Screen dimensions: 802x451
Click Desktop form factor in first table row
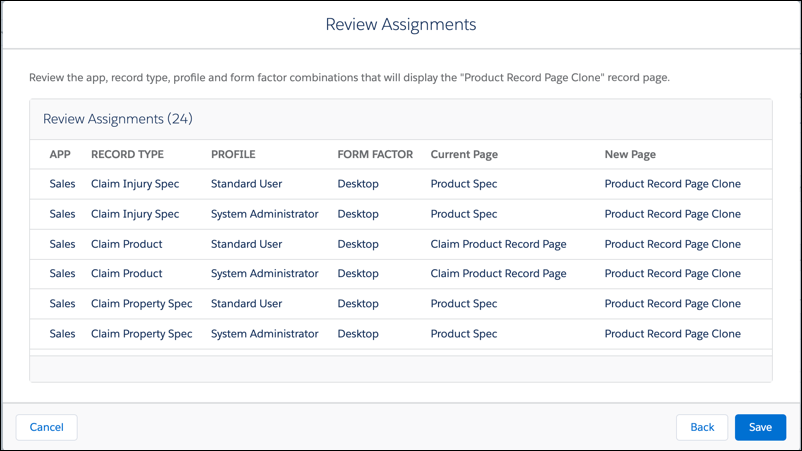tap(358, 184)
